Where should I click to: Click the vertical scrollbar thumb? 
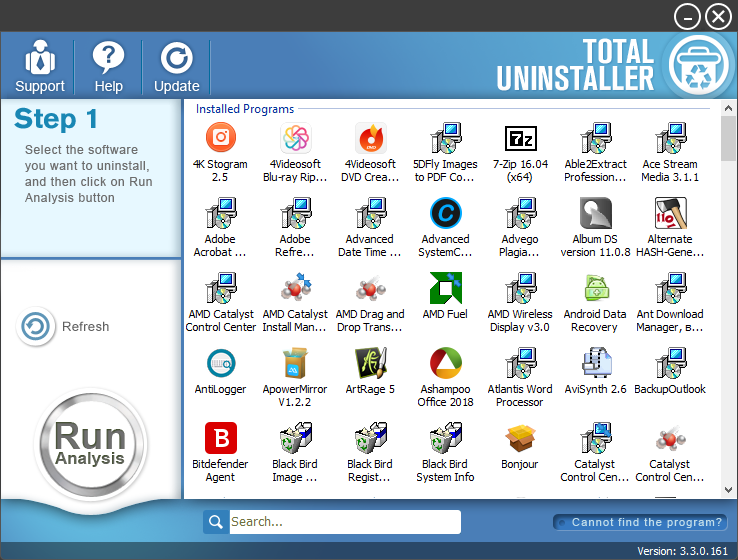pyautogui.click(x=728, y=138)
